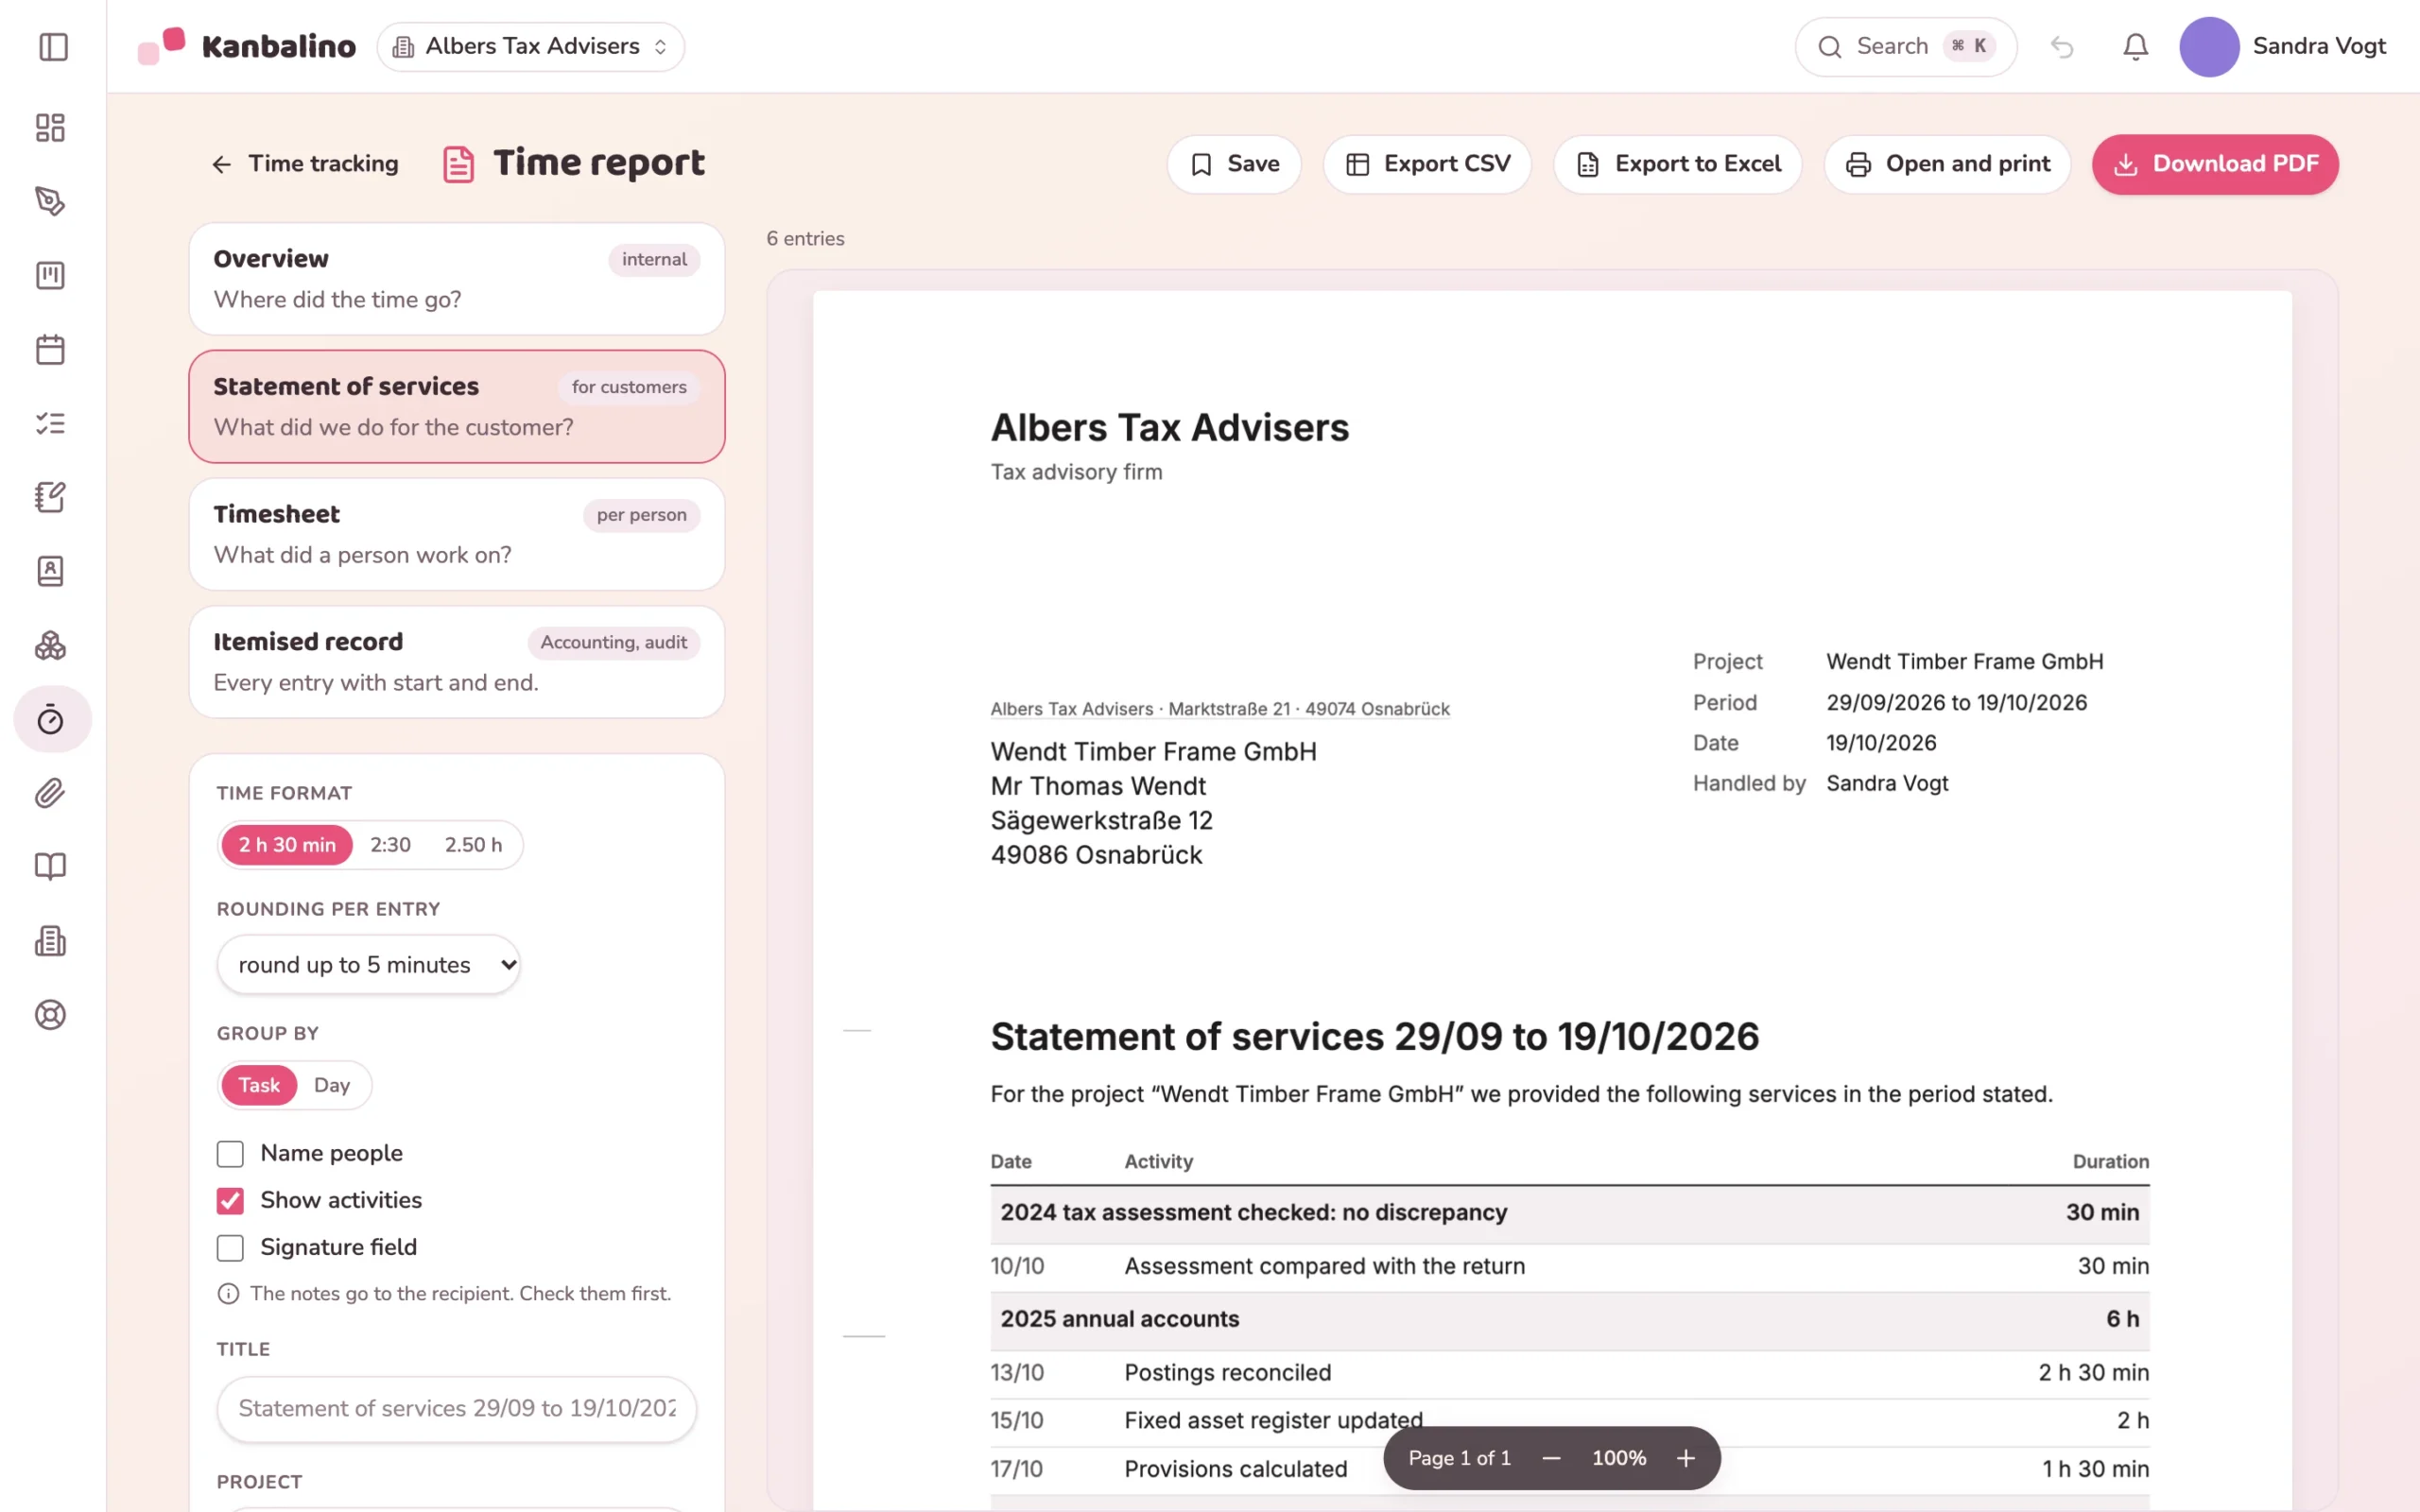The width and height of the screenshot is (2420, 1512).
Task: Open the paperclip attachments icon
Action: [x=50, y=793]
